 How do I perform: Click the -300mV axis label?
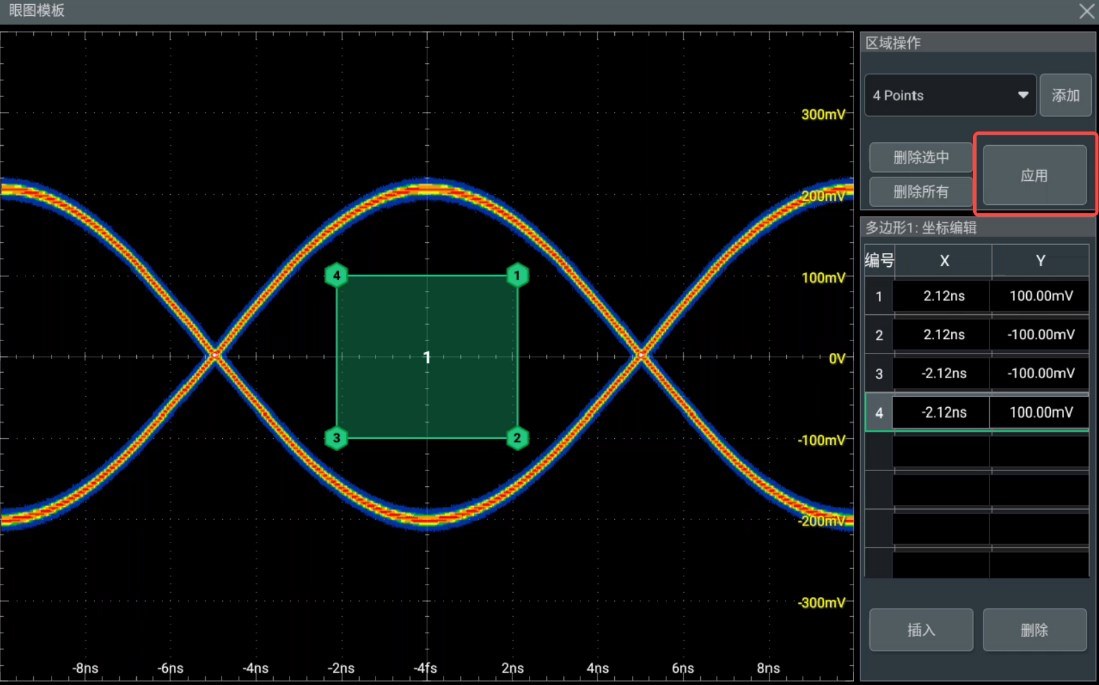click(x=821, y=602)
